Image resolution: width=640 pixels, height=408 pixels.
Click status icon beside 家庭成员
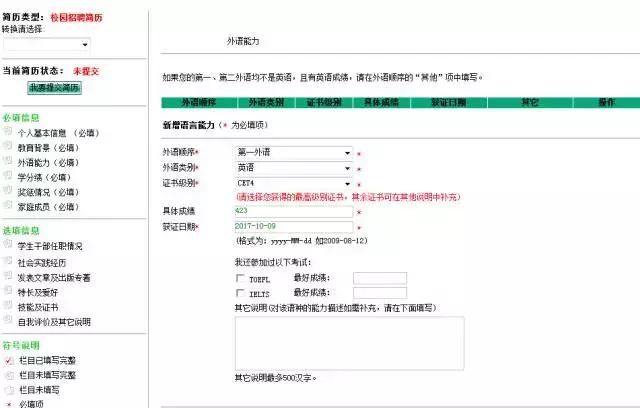click(x=7, y=205)
